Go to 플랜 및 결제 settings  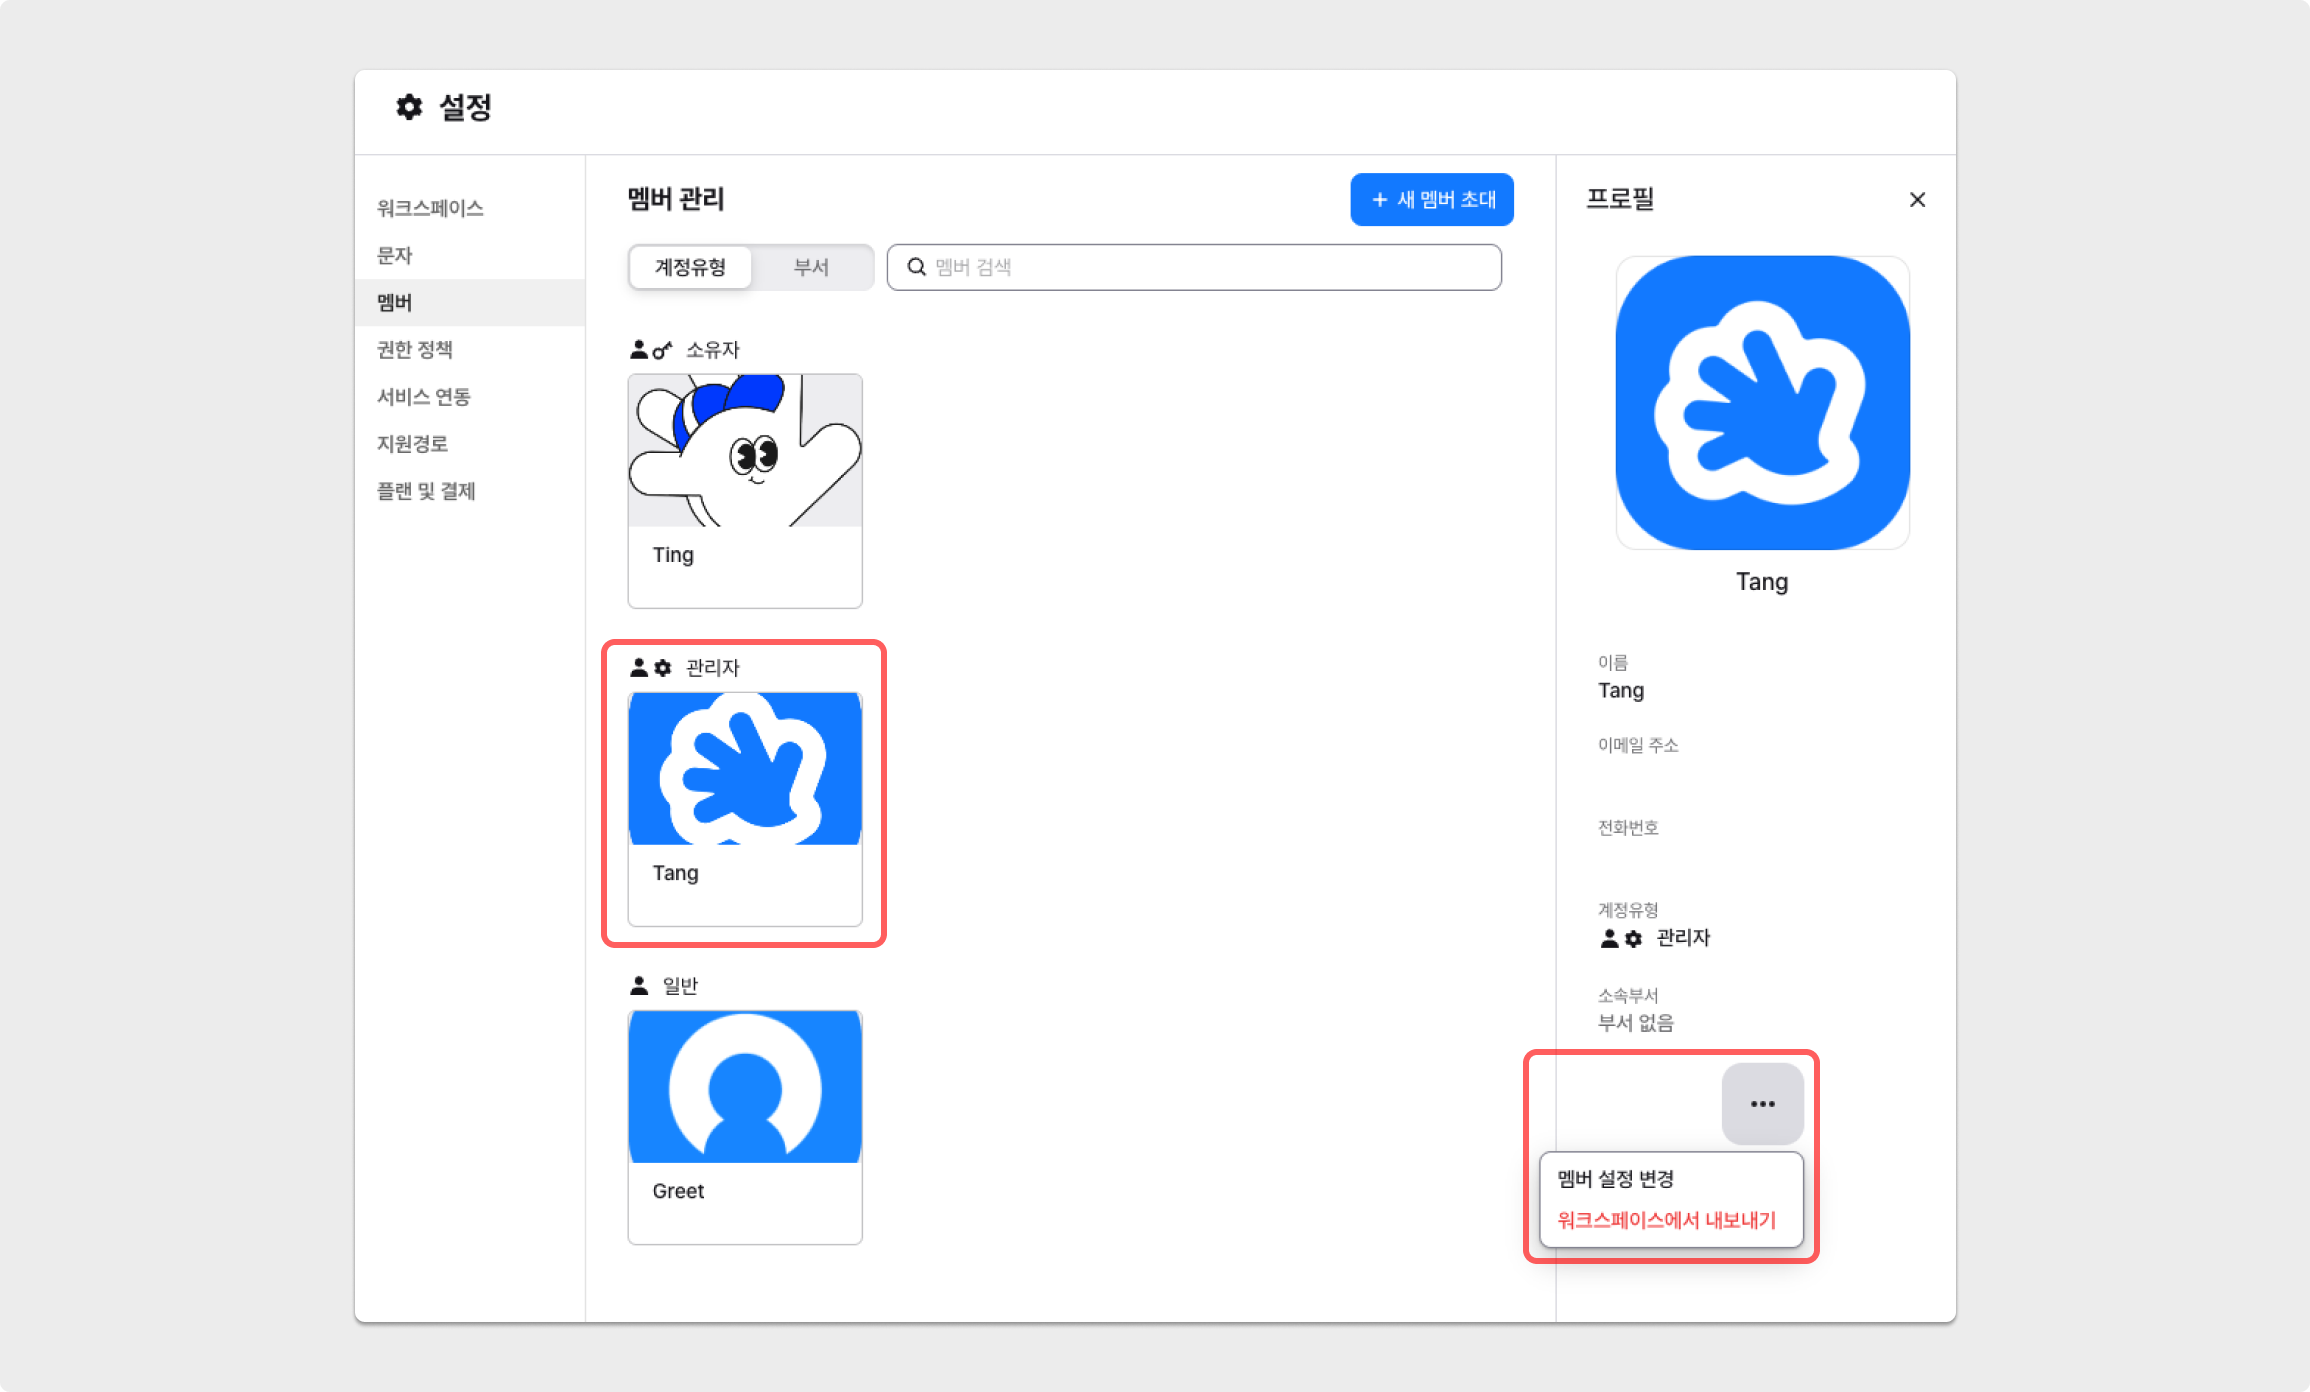426,491
